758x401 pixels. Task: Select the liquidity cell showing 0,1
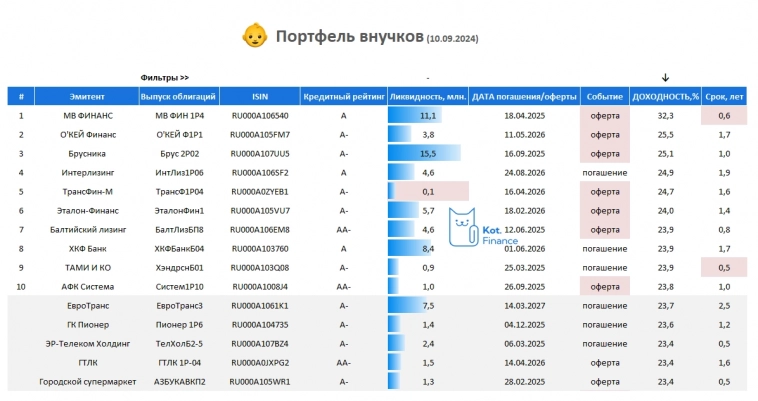click(428, 192)
